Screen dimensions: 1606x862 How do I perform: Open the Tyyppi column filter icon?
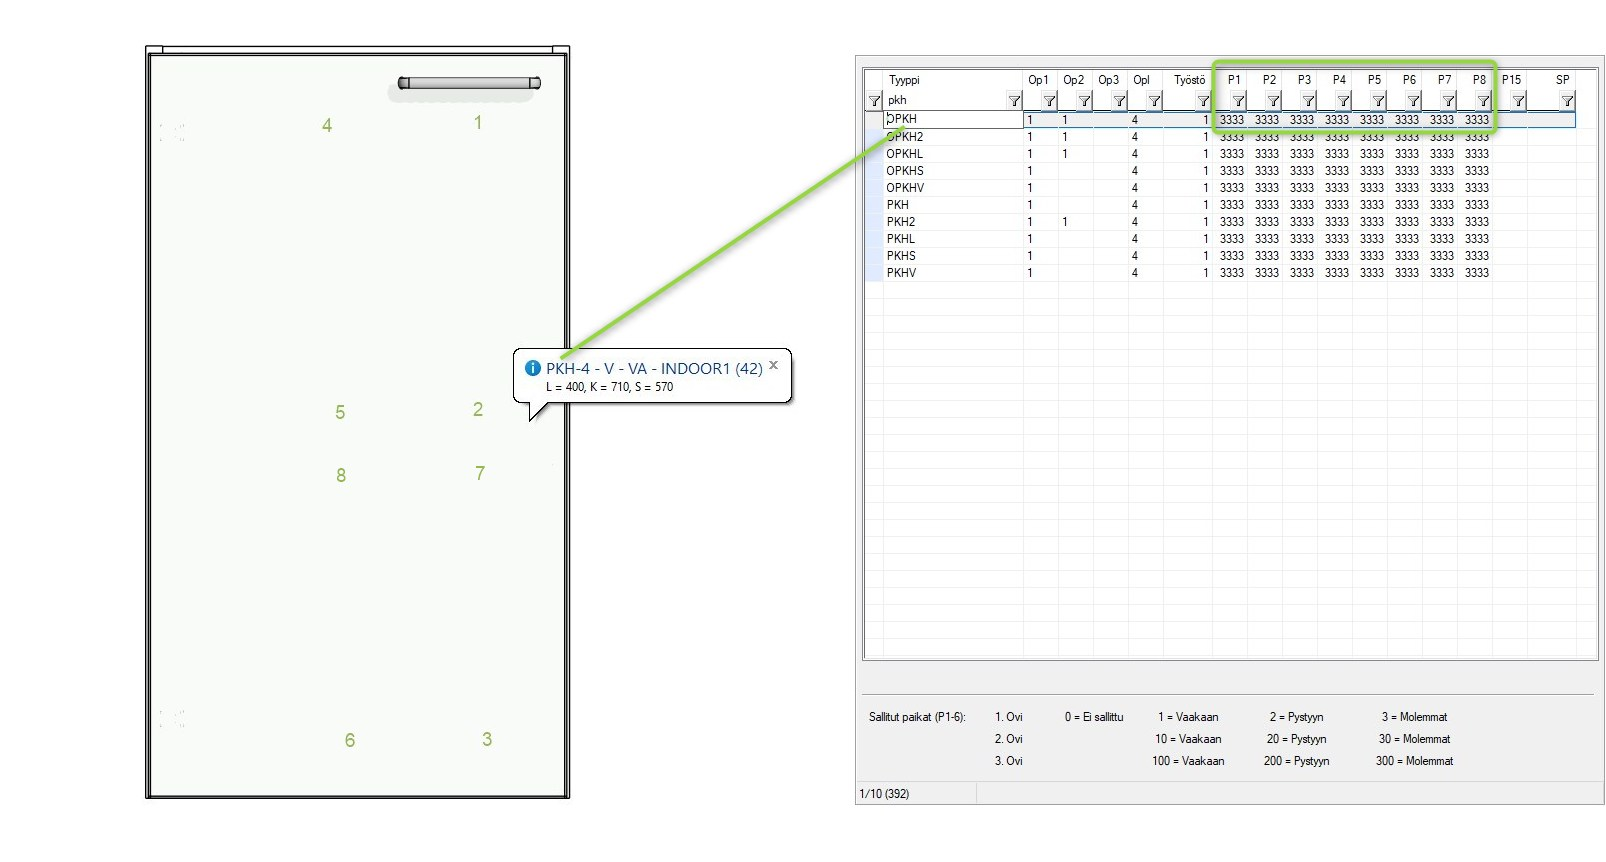coord(1014,101)
